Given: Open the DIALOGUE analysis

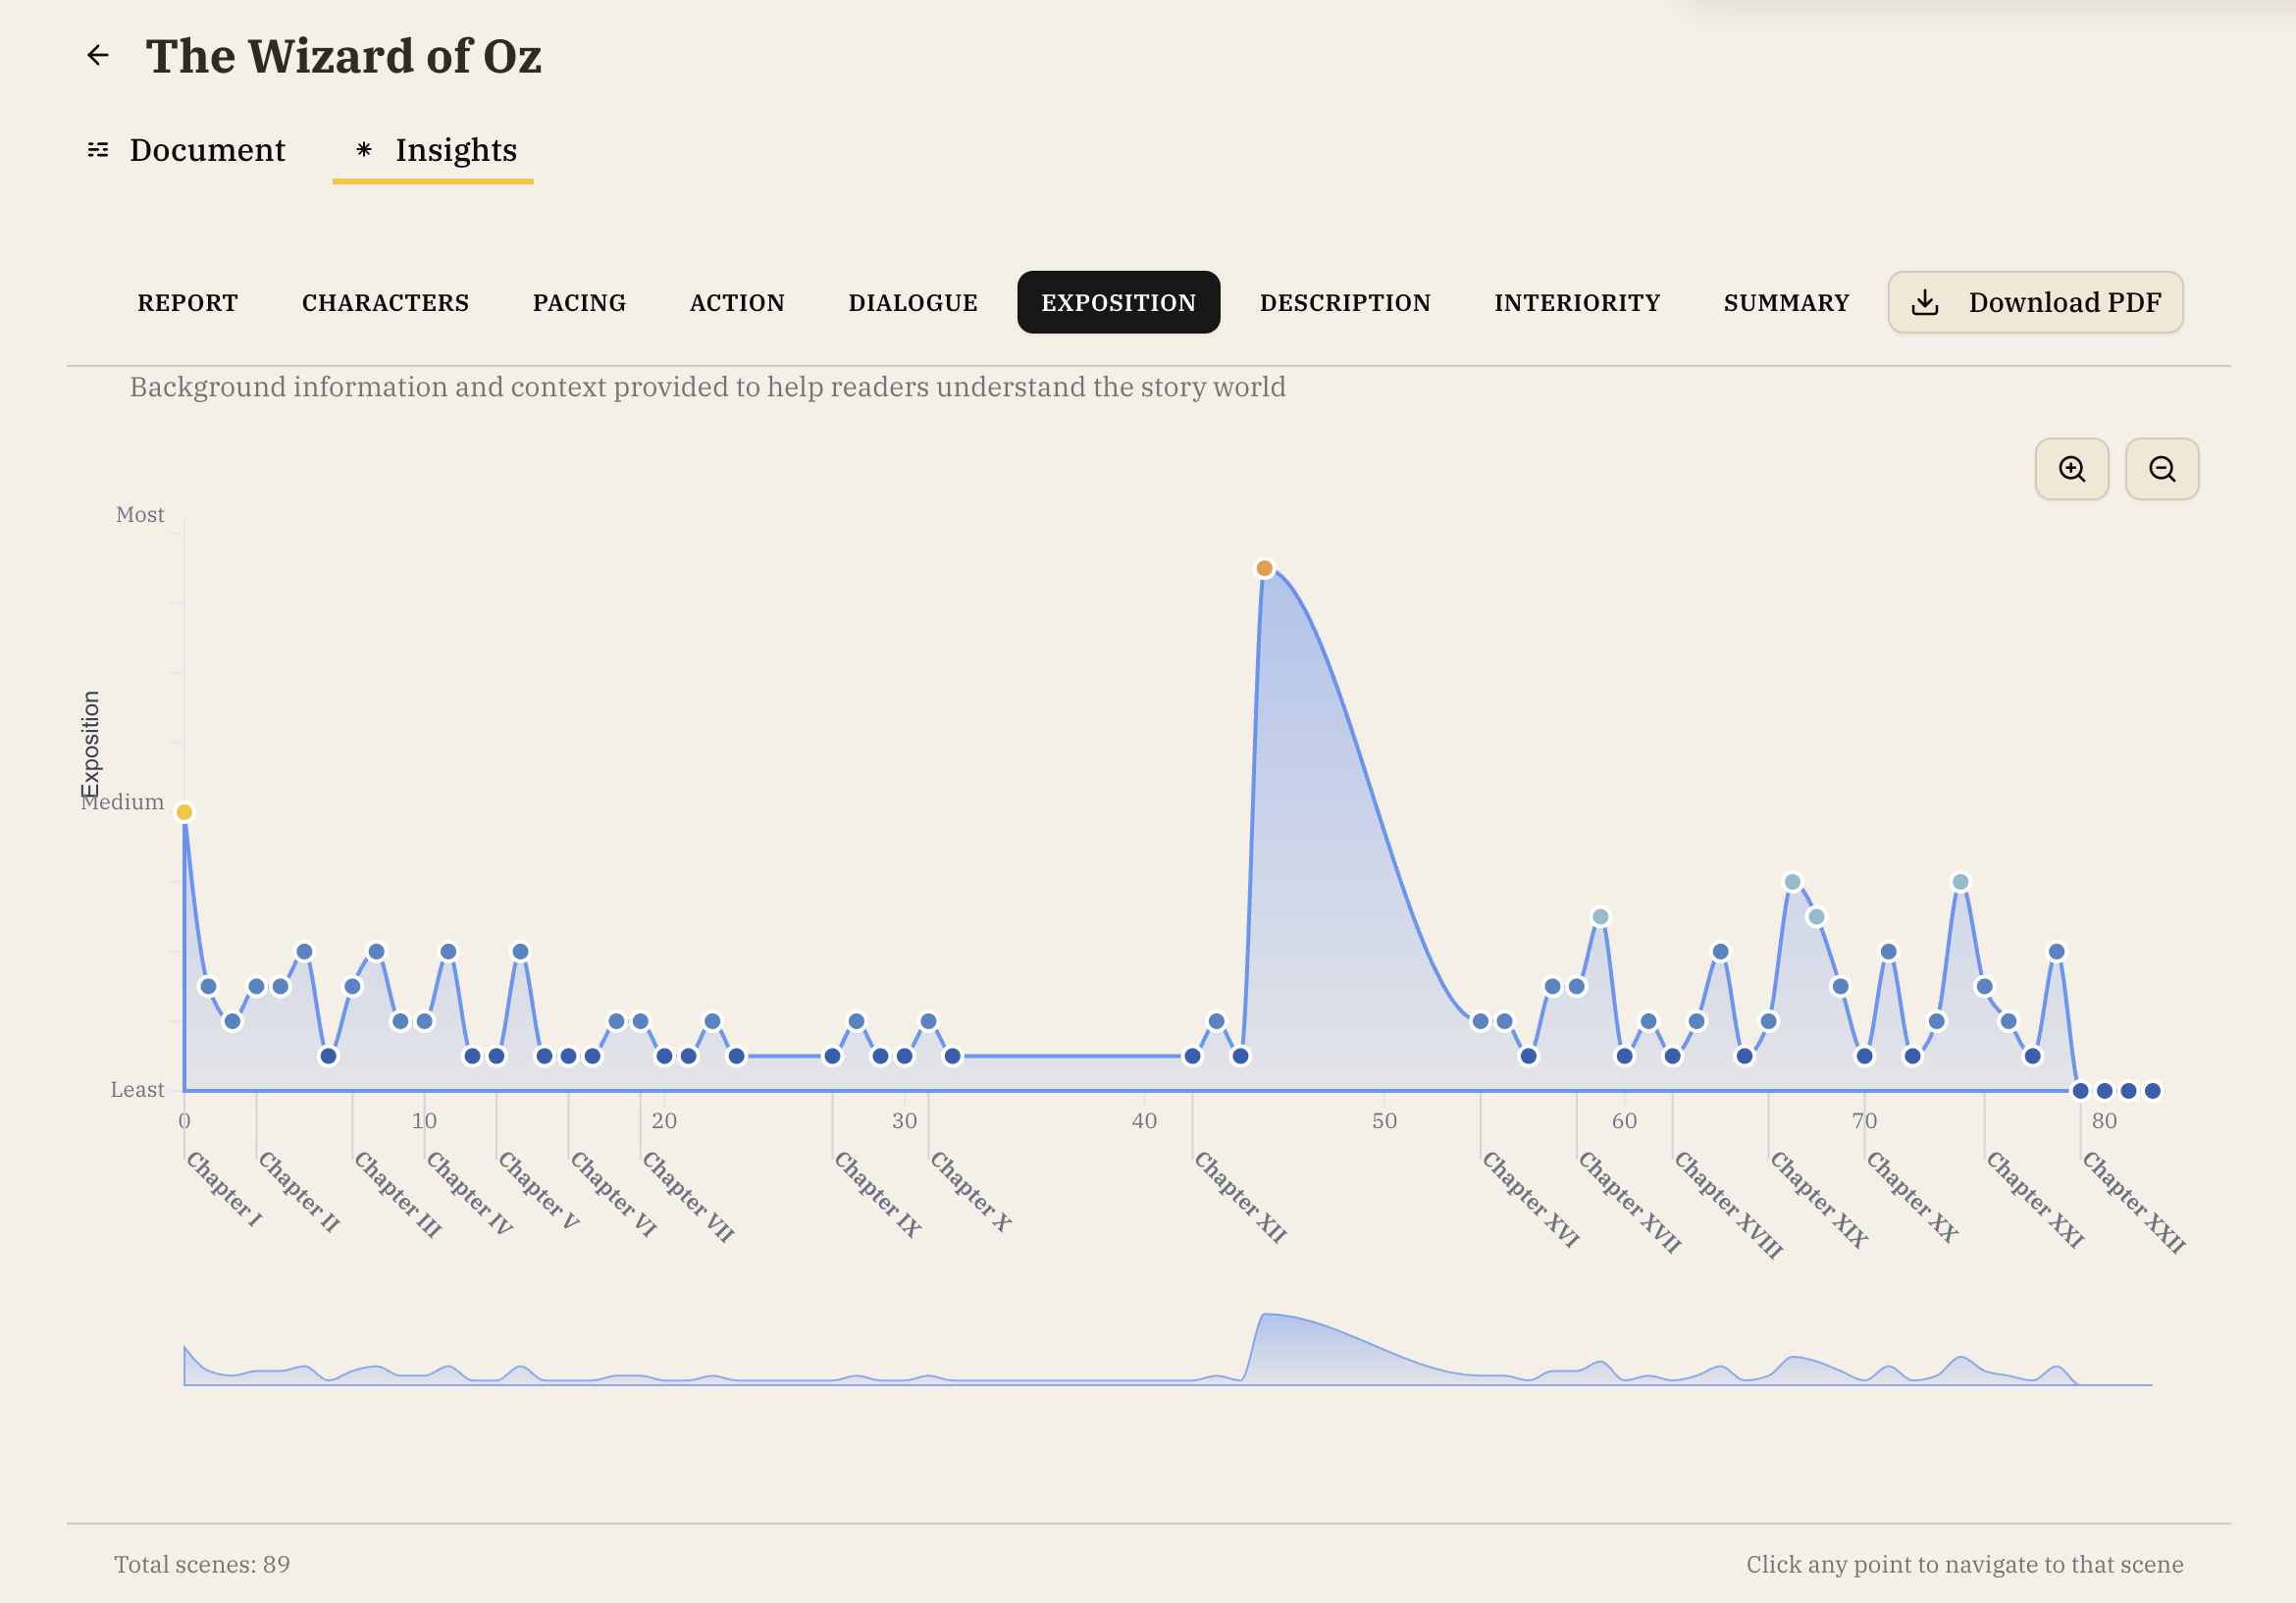Looking at the screenshot, I should tap(913, 302).
